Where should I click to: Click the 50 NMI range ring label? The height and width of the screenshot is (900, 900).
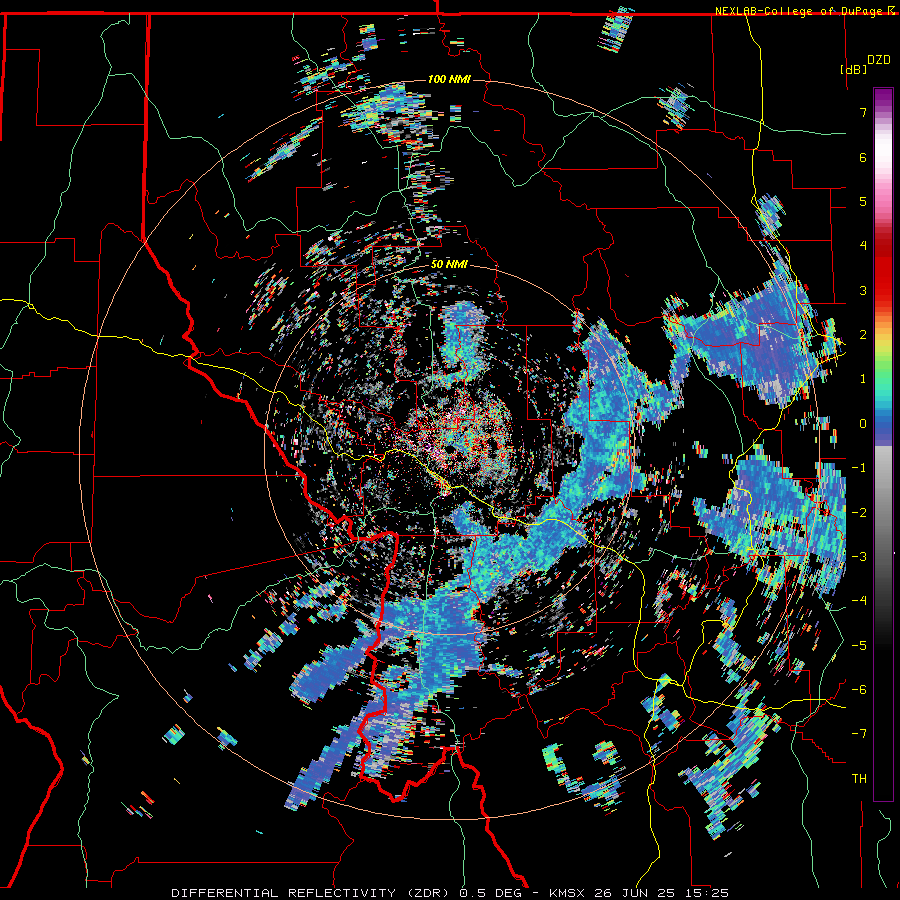(449, 265)
